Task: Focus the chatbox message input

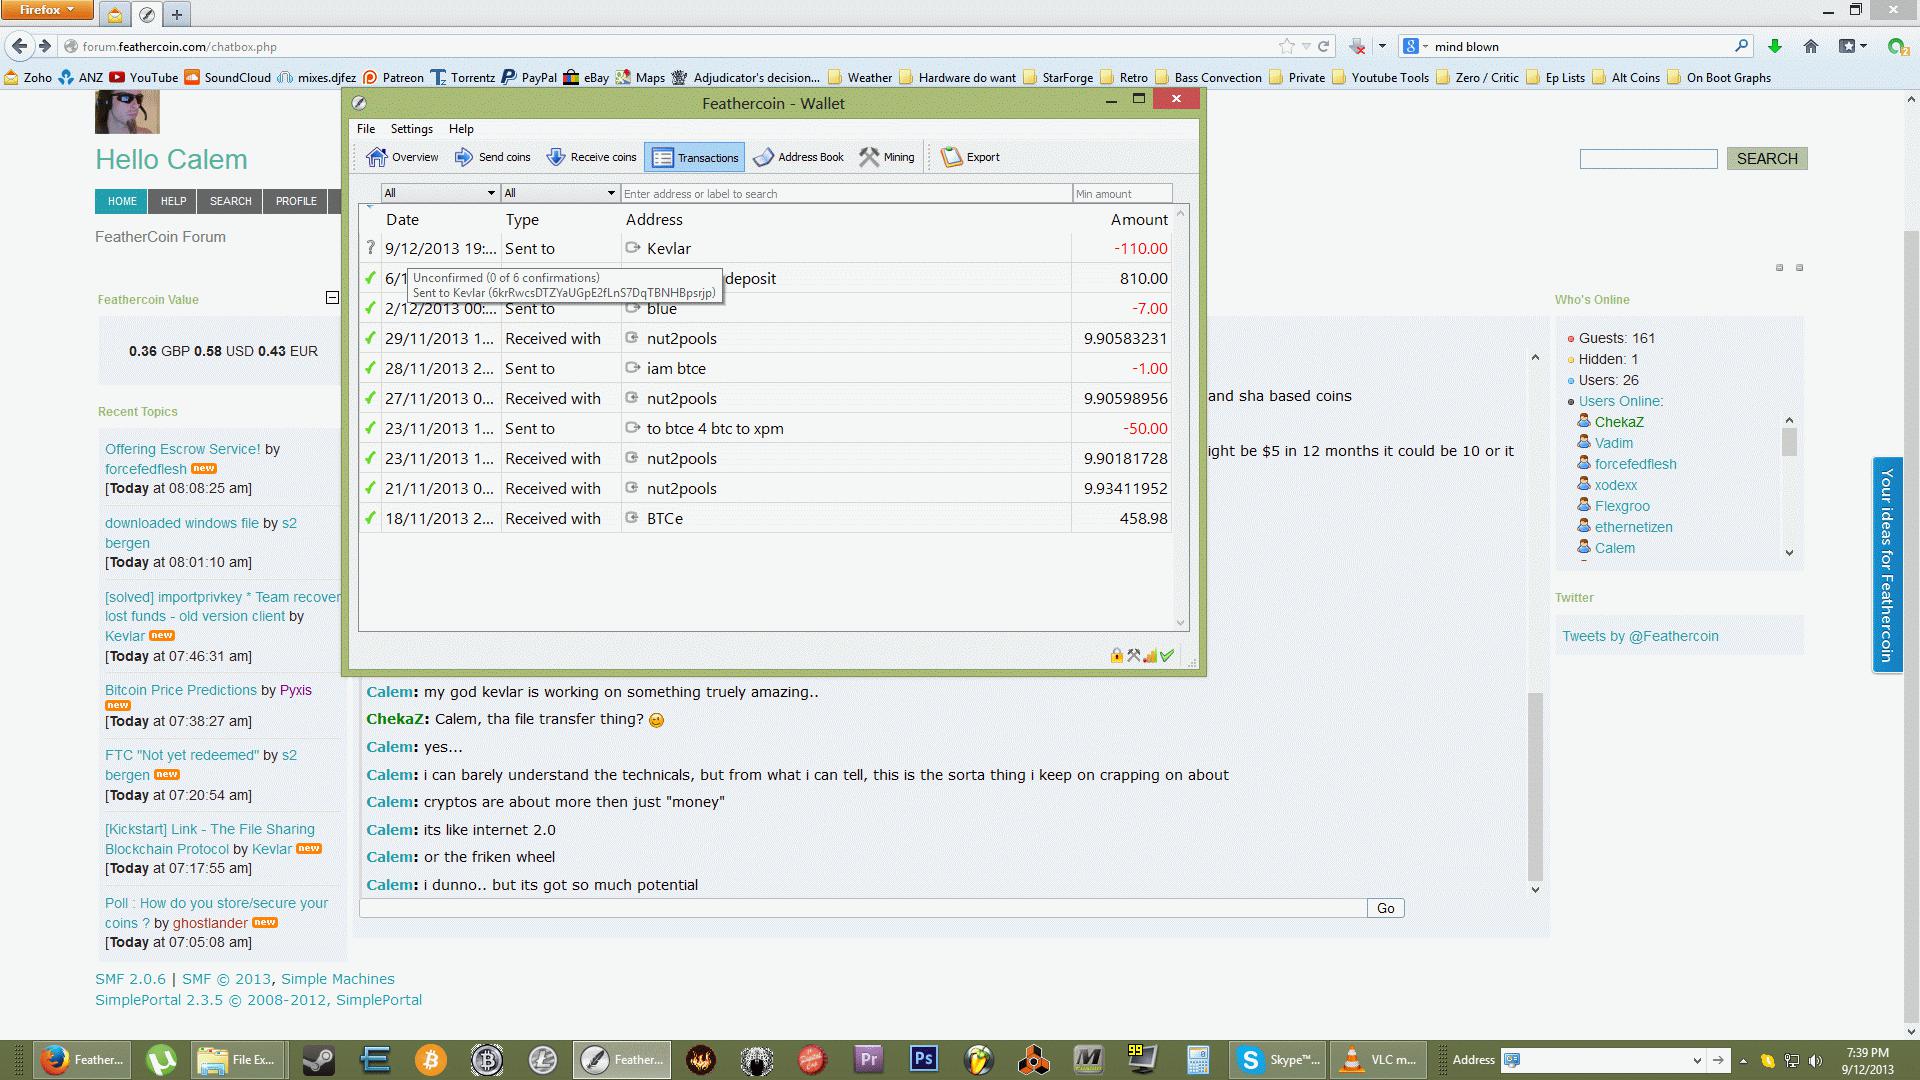Action: coord(863,908)
